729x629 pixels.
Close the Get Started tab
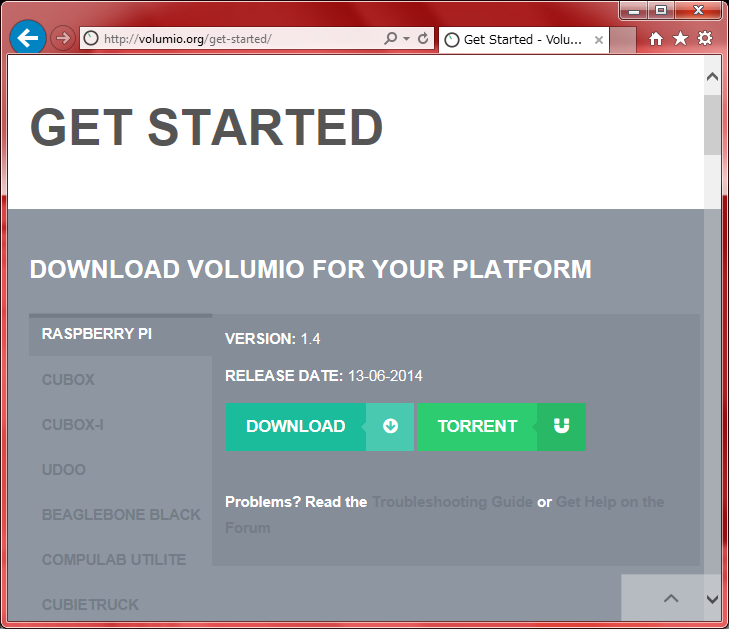(x=599, y=40)
